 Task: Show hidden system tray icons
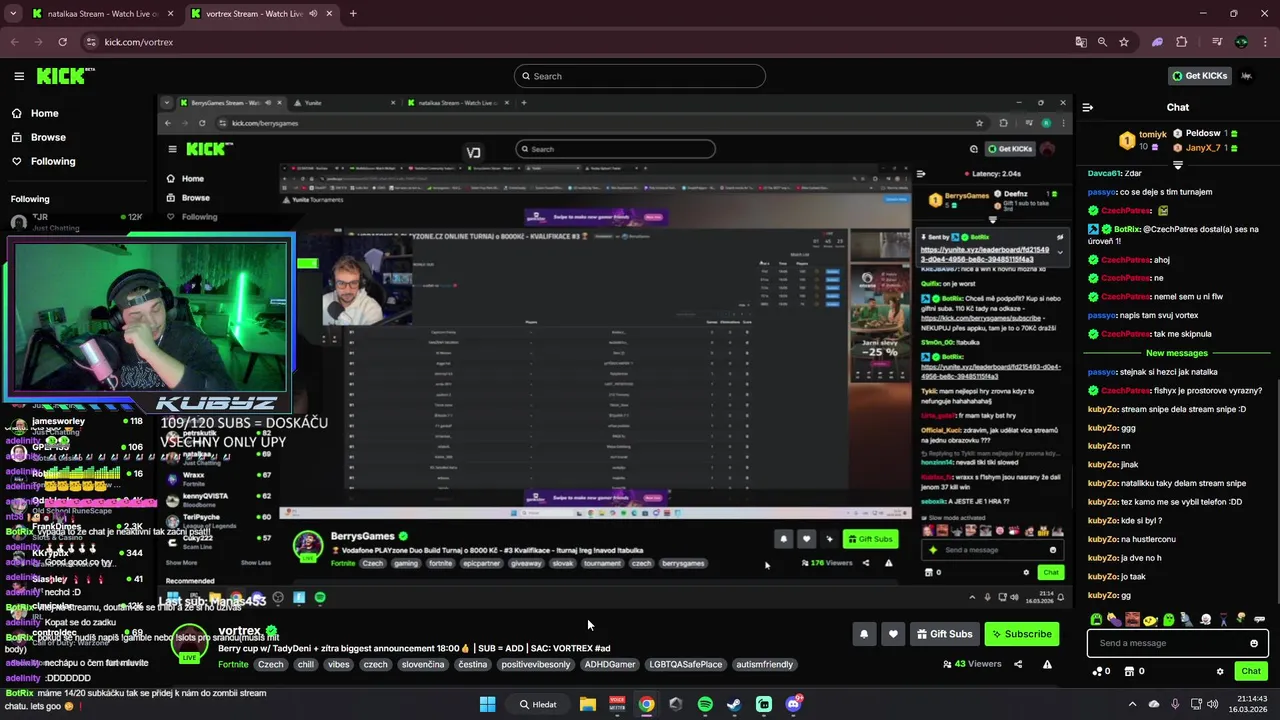[x=1132, y=704]
